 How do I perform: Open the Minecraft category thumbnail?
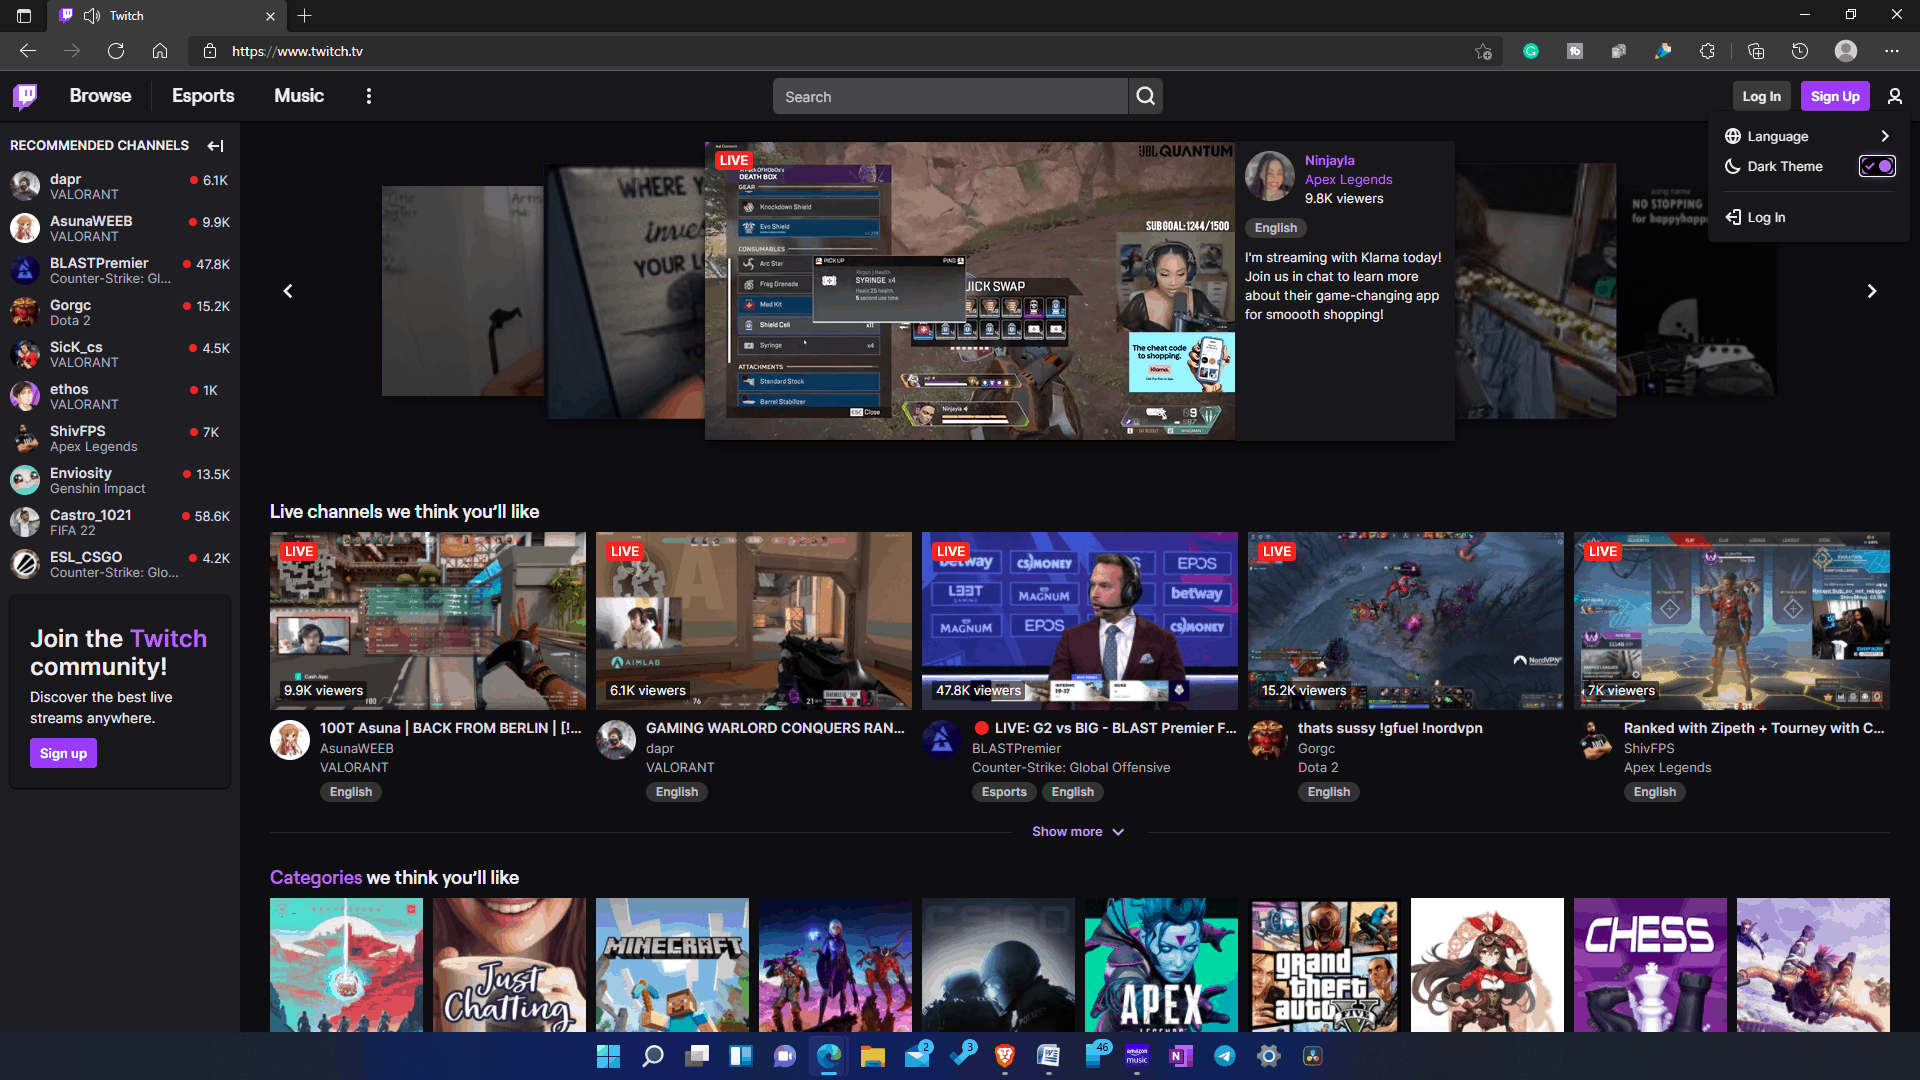(x=672, y=965)
